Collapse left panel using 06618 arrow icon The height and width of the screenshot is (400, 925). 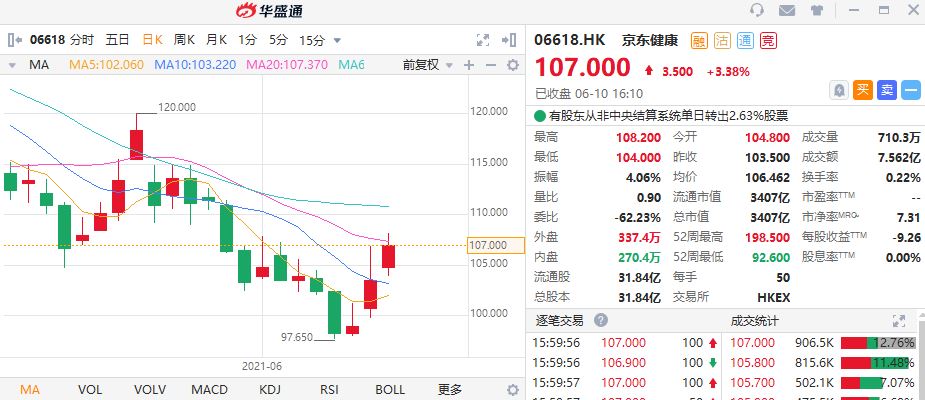click(15, 40)
